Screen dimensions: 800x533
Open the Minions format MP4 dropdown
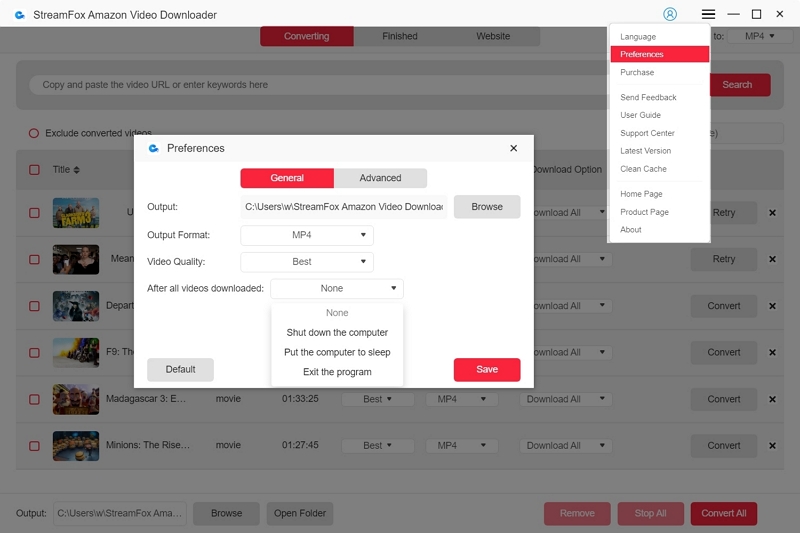coord(462,446)
